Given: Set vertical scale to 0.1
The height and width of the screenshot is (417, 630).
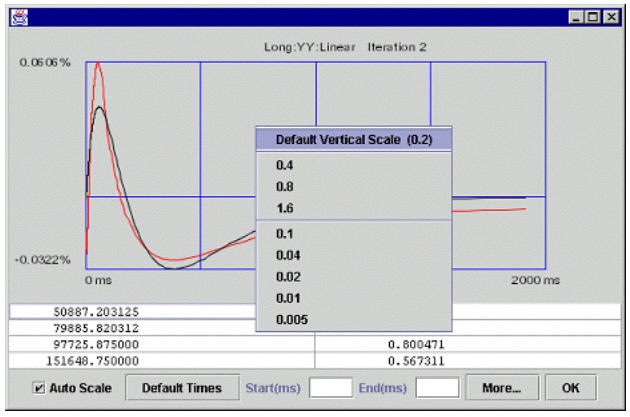Looking at the screenshot, I should pyautogui.click(x=284, y=233).
